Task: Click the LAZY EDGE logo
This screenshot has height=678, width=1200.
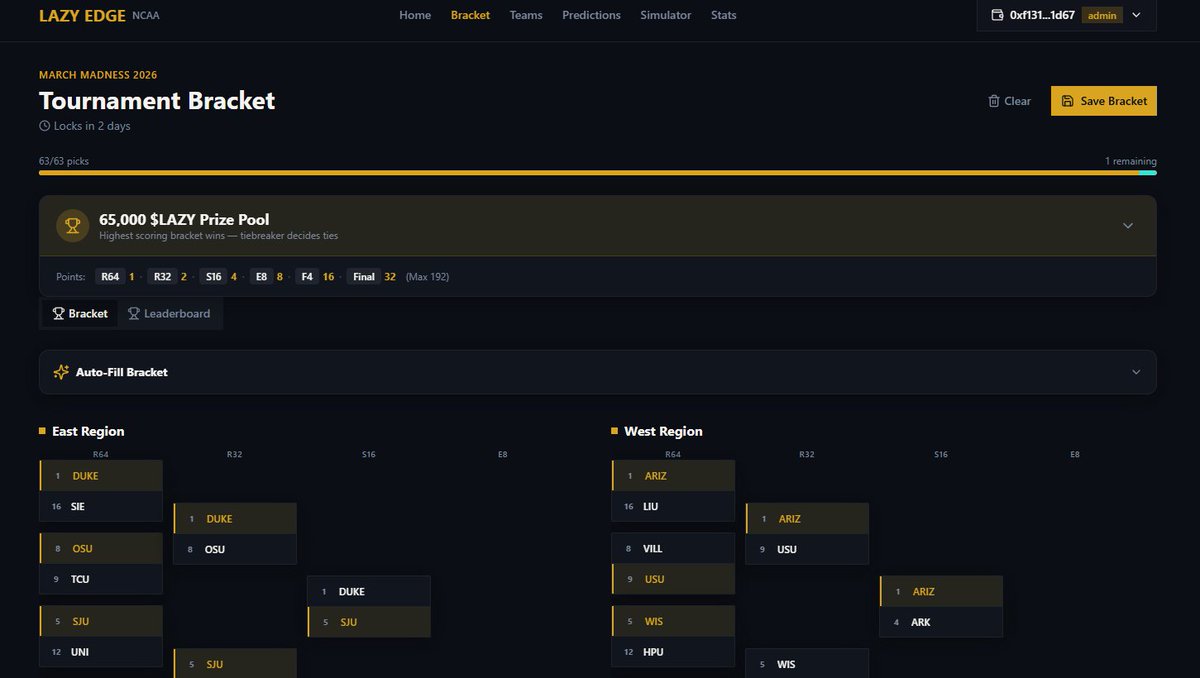Action: 82,15
